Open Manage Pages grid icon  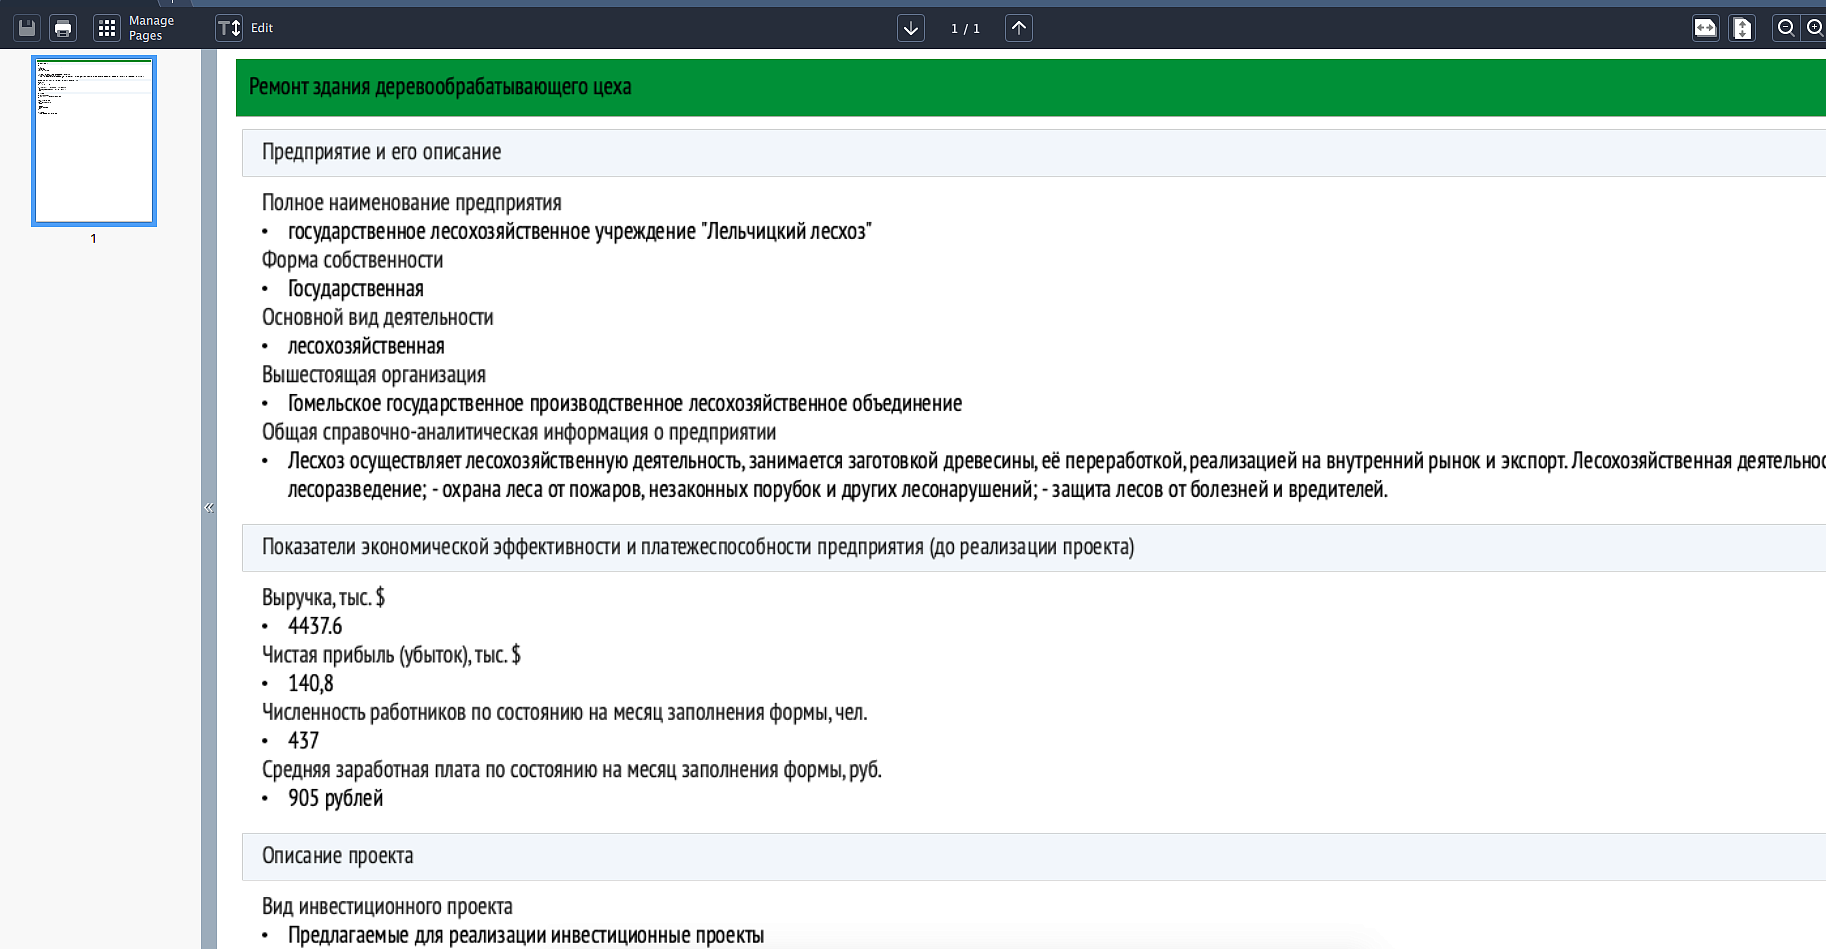pyautogui.click(x=106, y=28)
